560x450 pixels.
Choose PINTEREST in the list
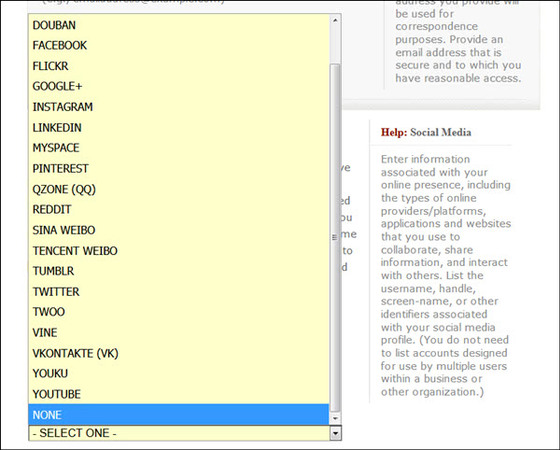179,169
